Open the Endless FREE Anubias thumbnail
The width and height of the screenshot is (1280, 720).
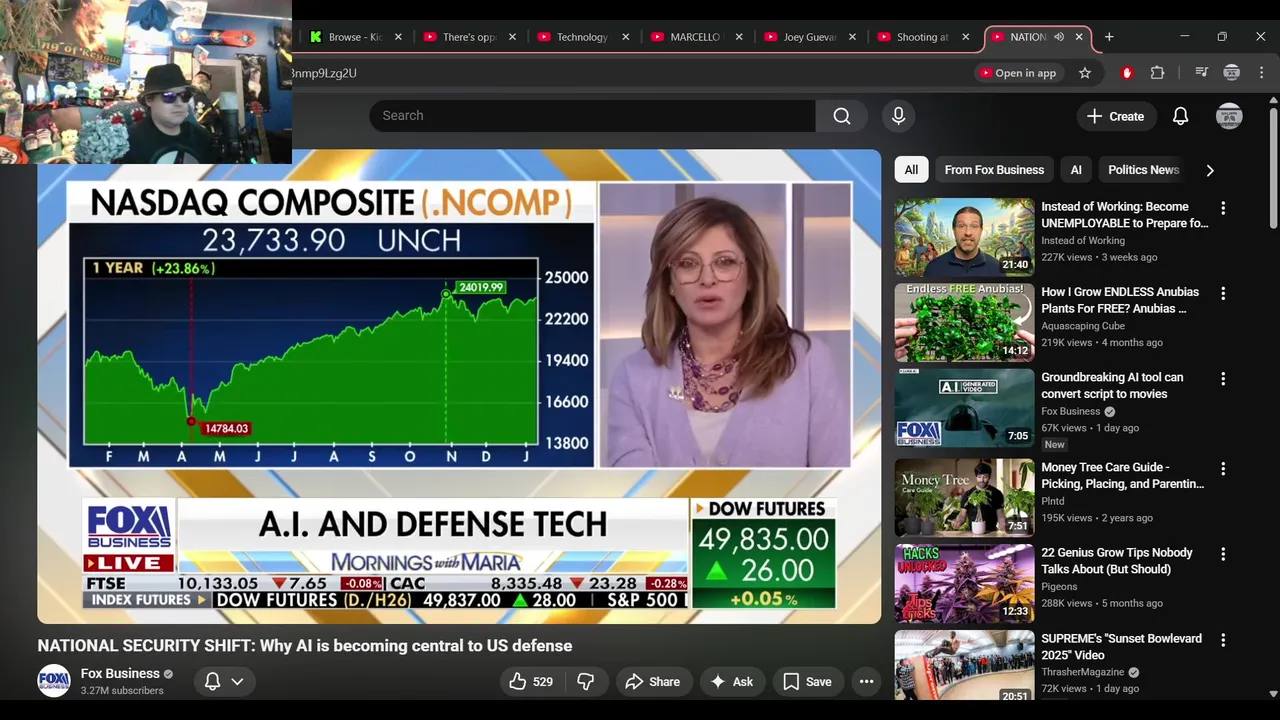coord(964,322)
